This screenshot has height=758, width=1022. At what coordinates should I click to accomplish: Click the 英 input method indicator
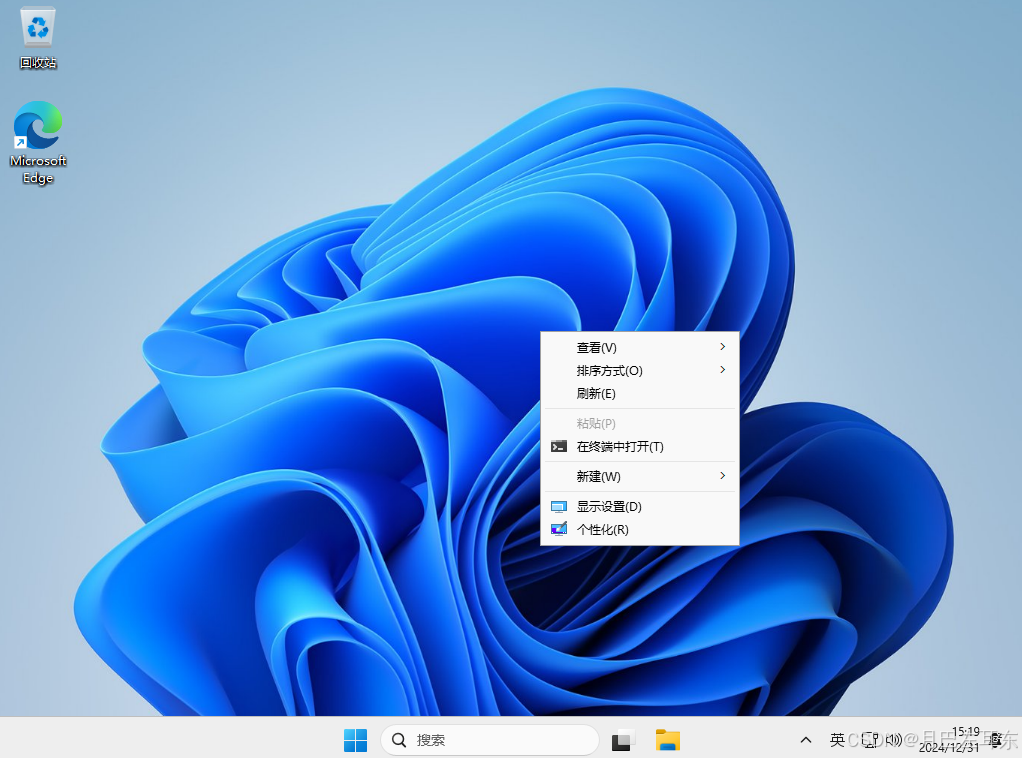click(837, 740)
